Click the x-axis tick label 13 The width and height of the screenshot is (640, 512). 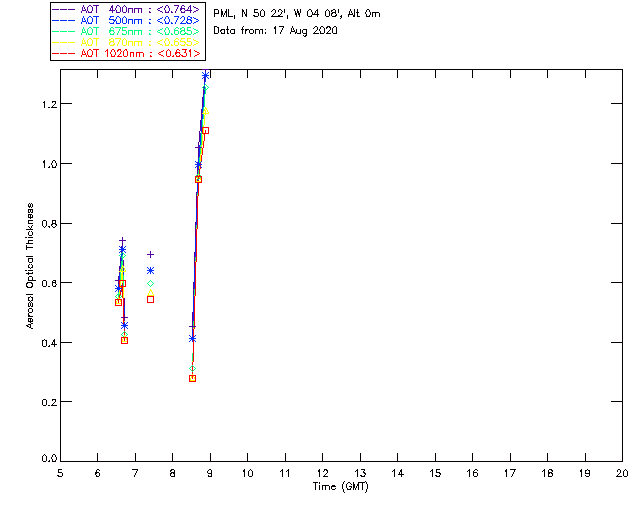click(x=360, y=473)
